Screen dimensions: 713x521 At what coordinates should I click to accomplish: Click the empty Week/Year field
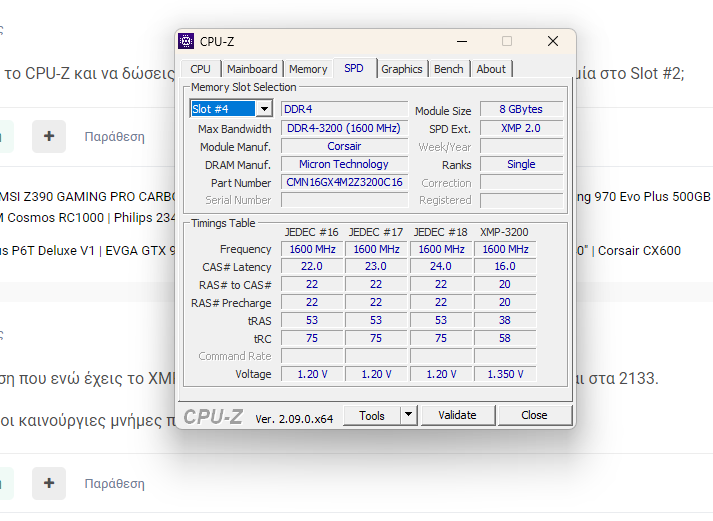521,146
